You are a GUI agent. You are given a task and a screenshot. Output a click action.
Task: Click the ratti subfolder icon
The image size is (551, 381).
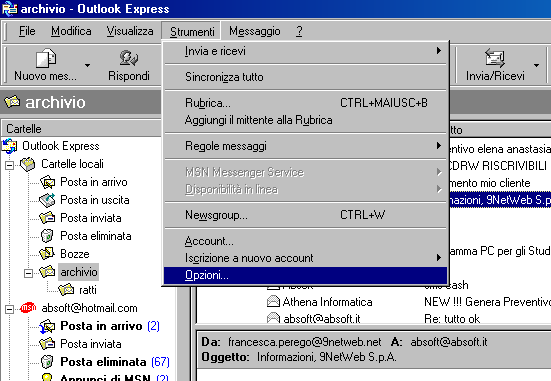(x=66, y=290)
